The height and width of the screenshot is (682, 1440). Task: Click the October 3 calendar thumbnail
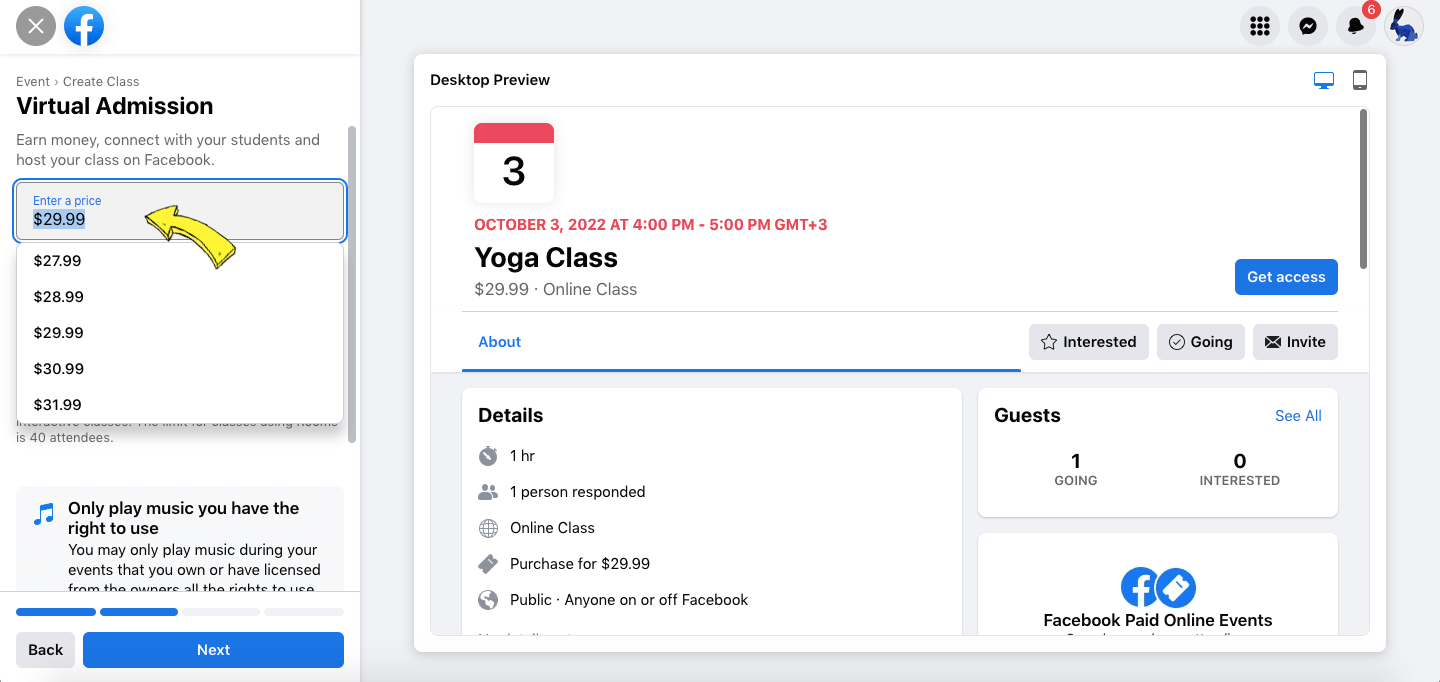[513, 160]
